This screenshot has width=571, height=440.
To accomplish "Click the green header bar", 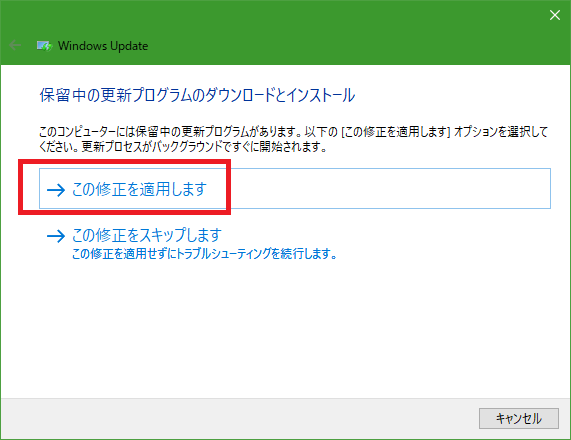I will 286,32.
